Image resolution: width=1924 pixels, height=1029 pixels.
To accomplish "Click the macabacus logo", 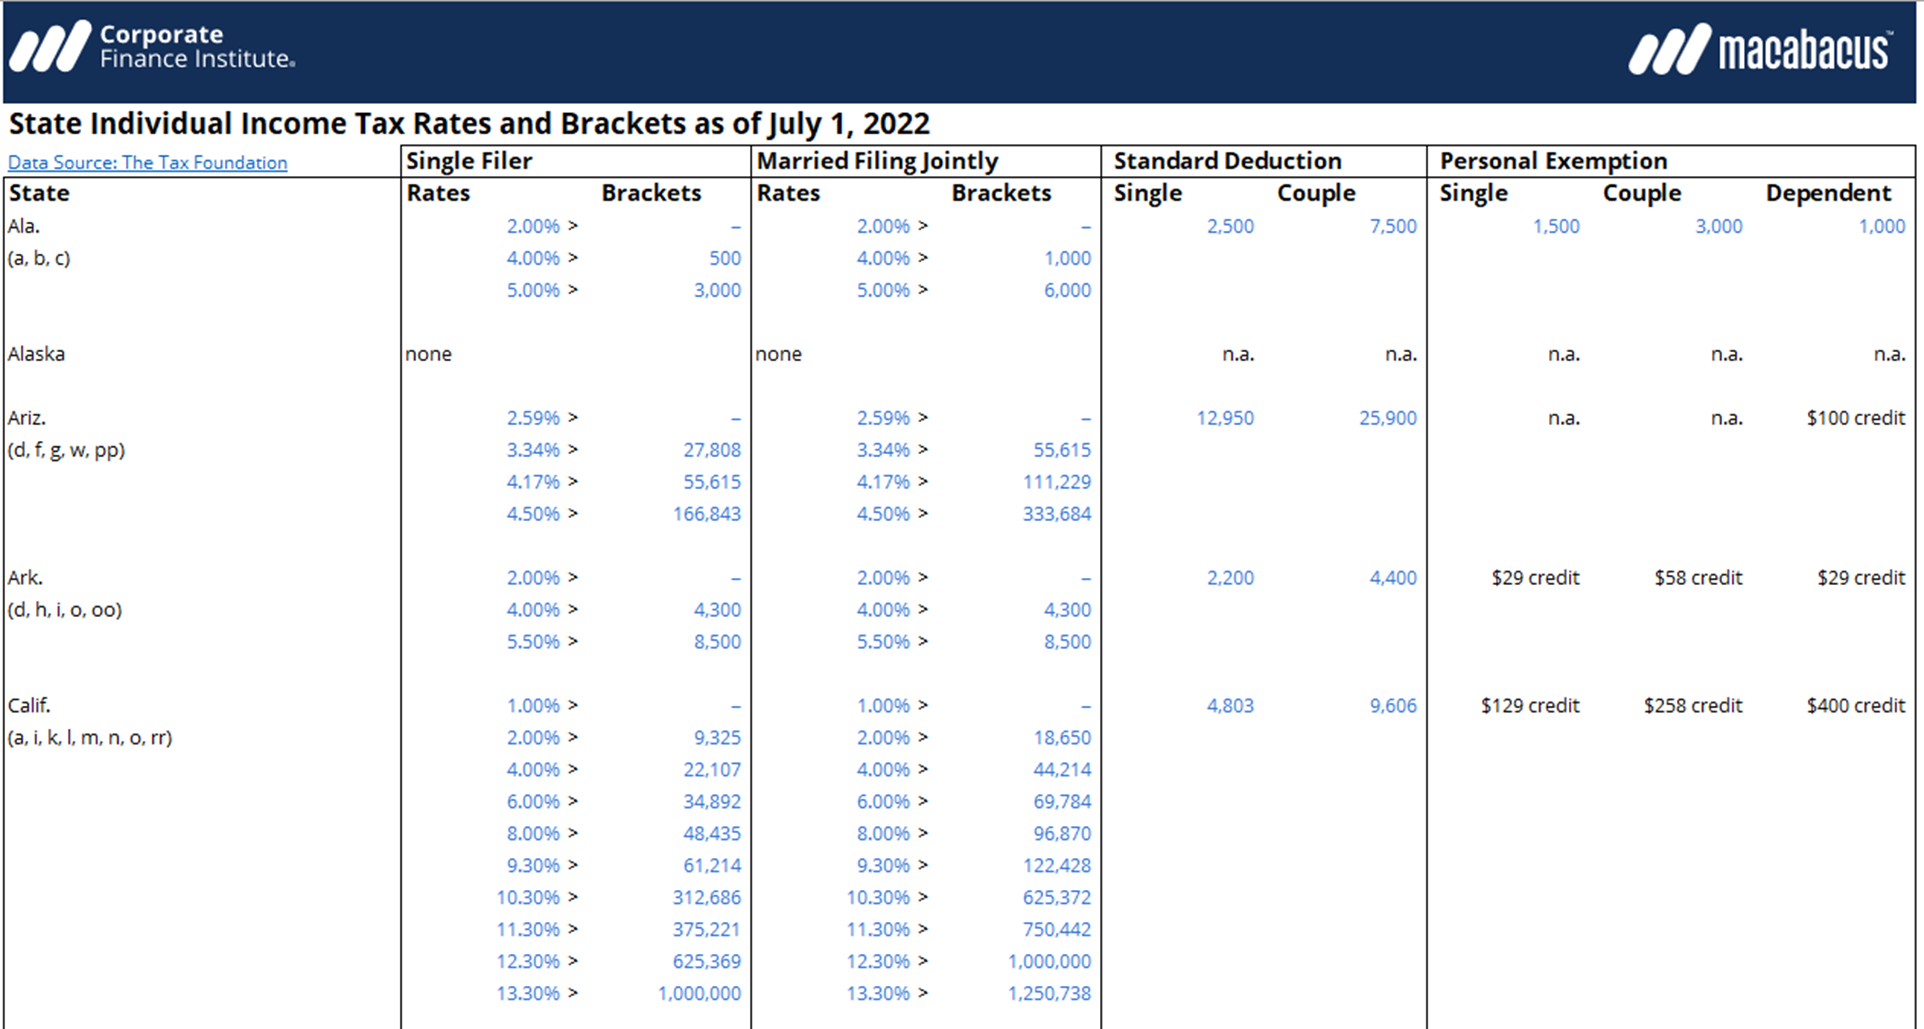I will click(x=1760, y=49).
